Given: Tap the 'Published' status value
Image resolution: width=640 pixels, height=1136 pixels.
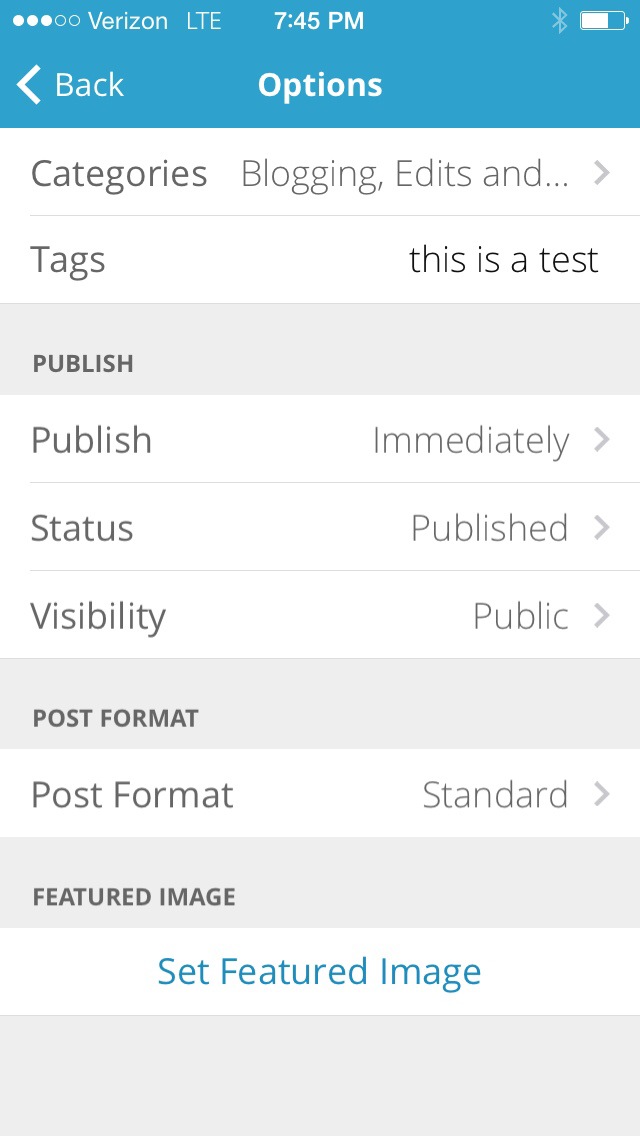Looking at the screenshot, I should point(489,527).
